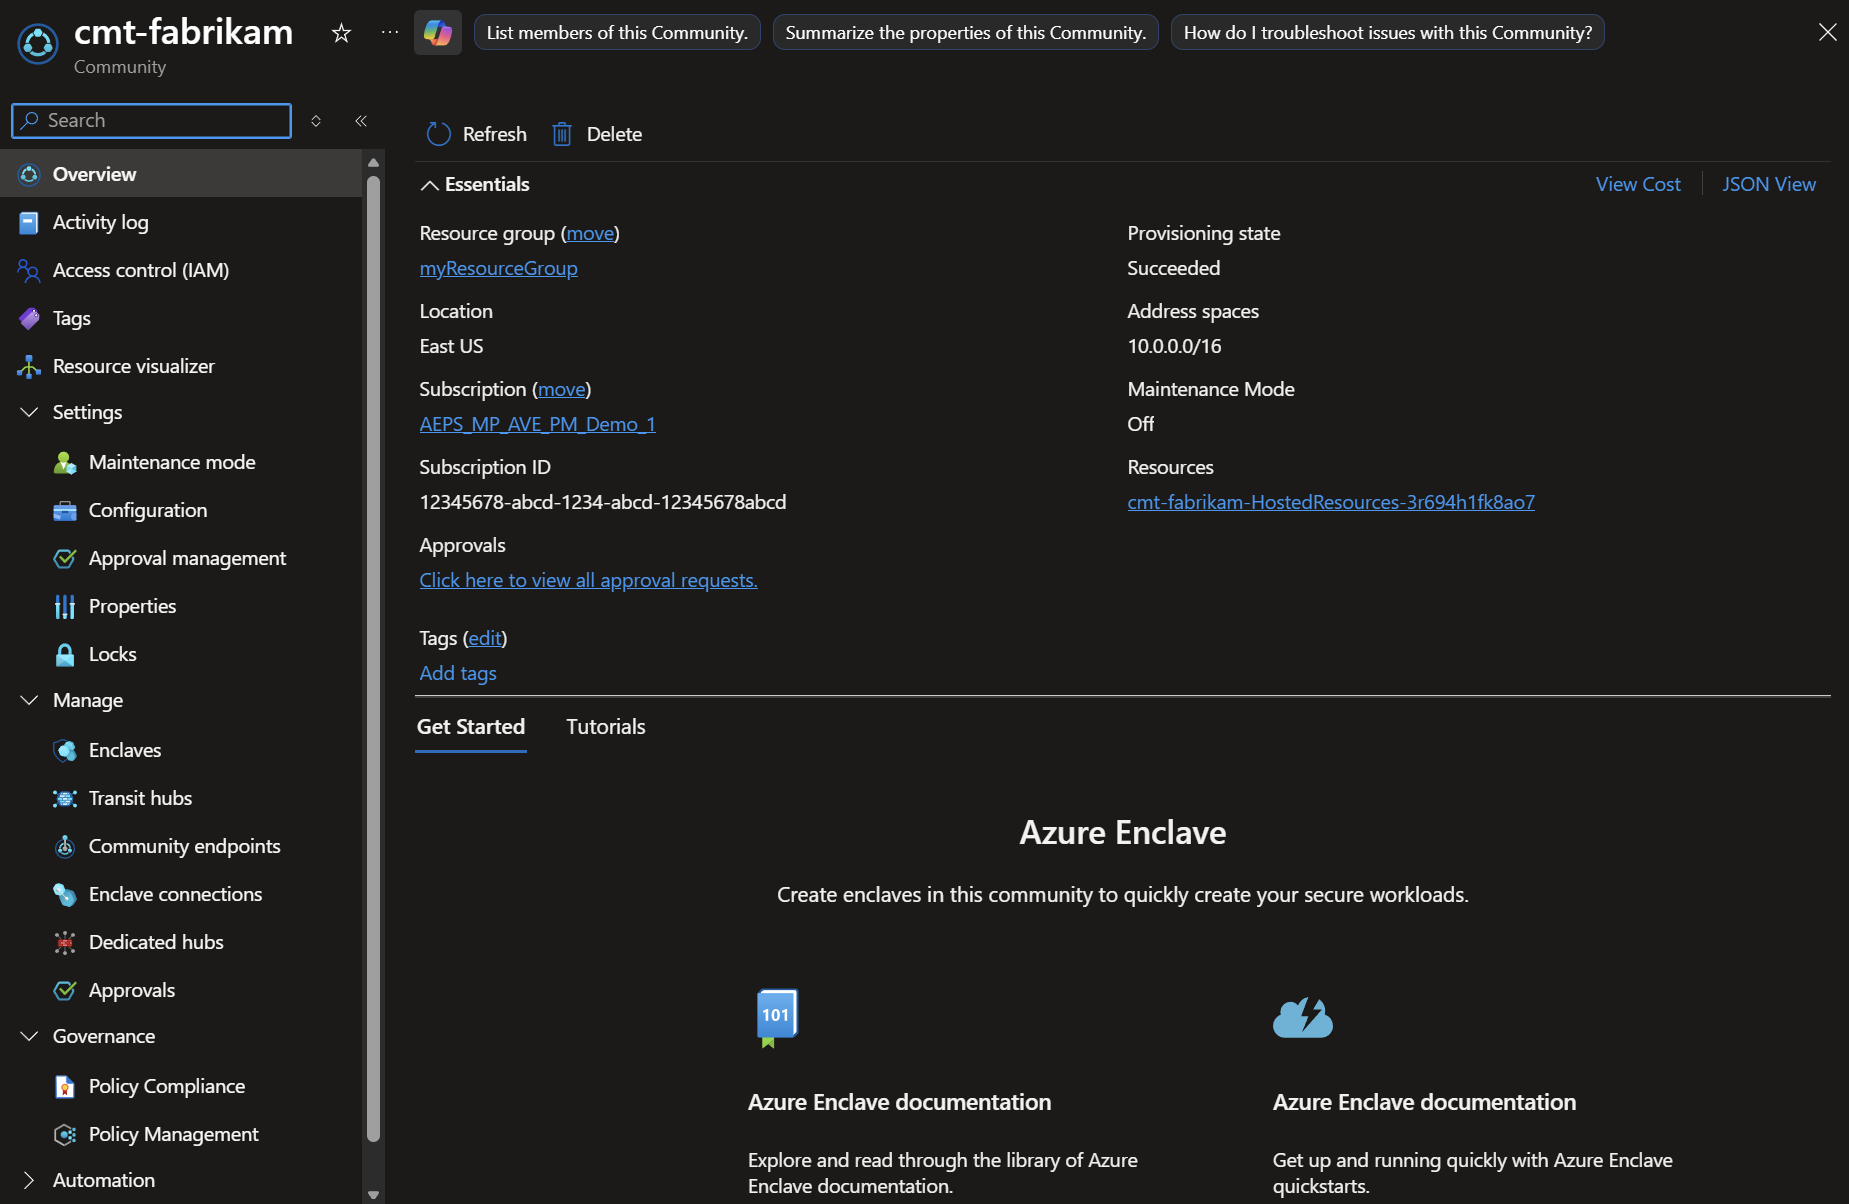The width and height of the screenshot is (1849, 1204).
Task: Expand the Automation section
Action: pos(29,1180)
